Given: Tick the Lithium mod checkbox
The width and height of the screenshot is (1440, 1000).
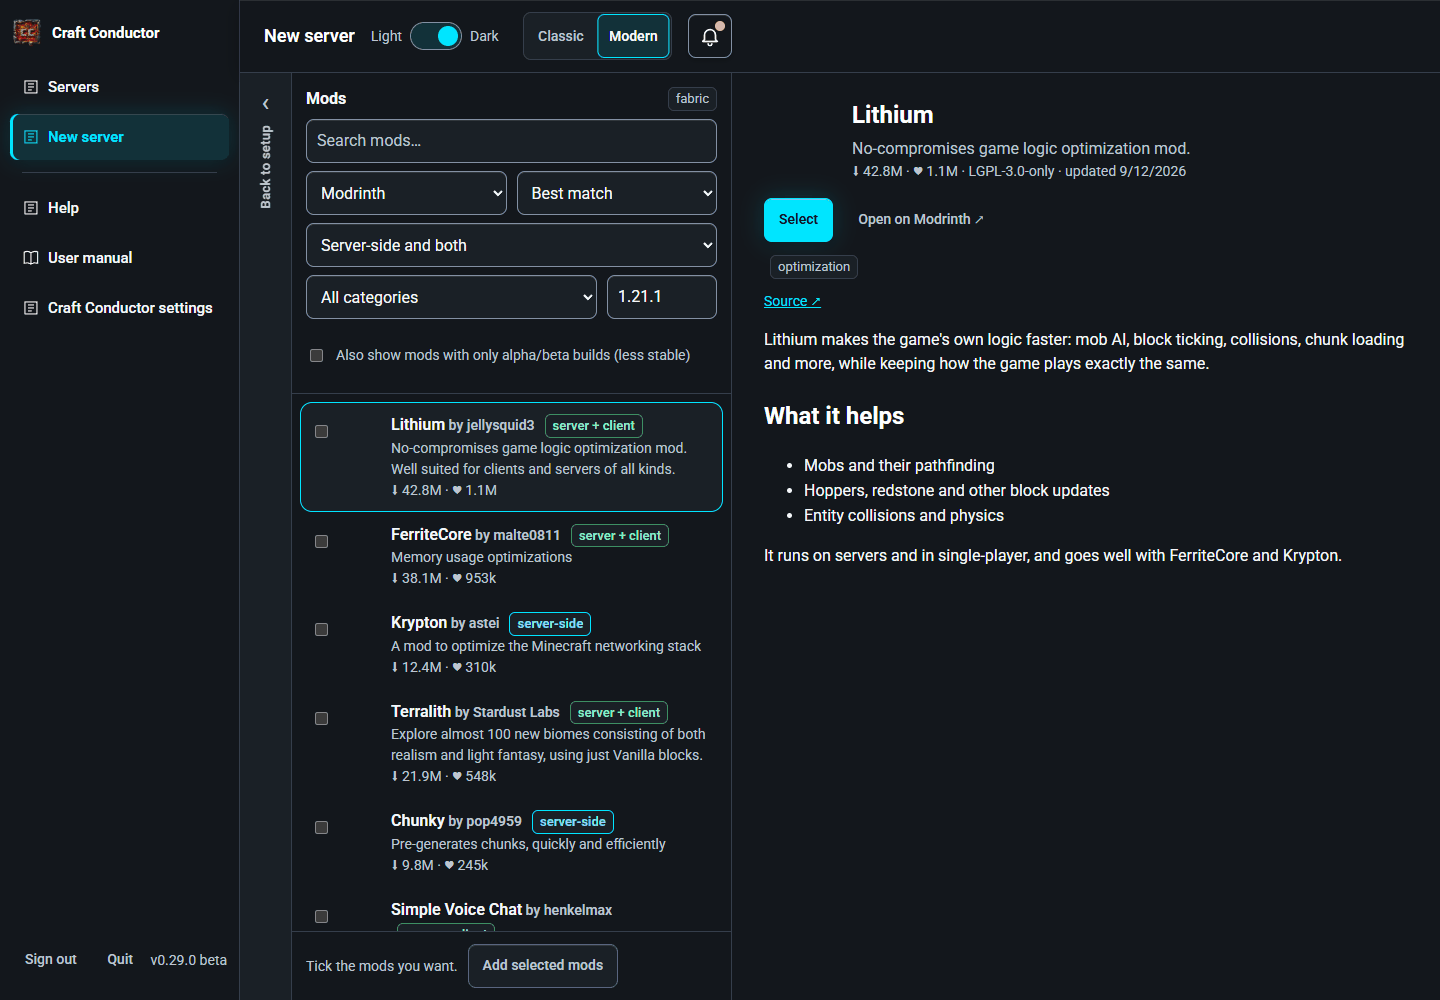Looking at the screenshot, I should pyautogui.click(x=322, y=432).
